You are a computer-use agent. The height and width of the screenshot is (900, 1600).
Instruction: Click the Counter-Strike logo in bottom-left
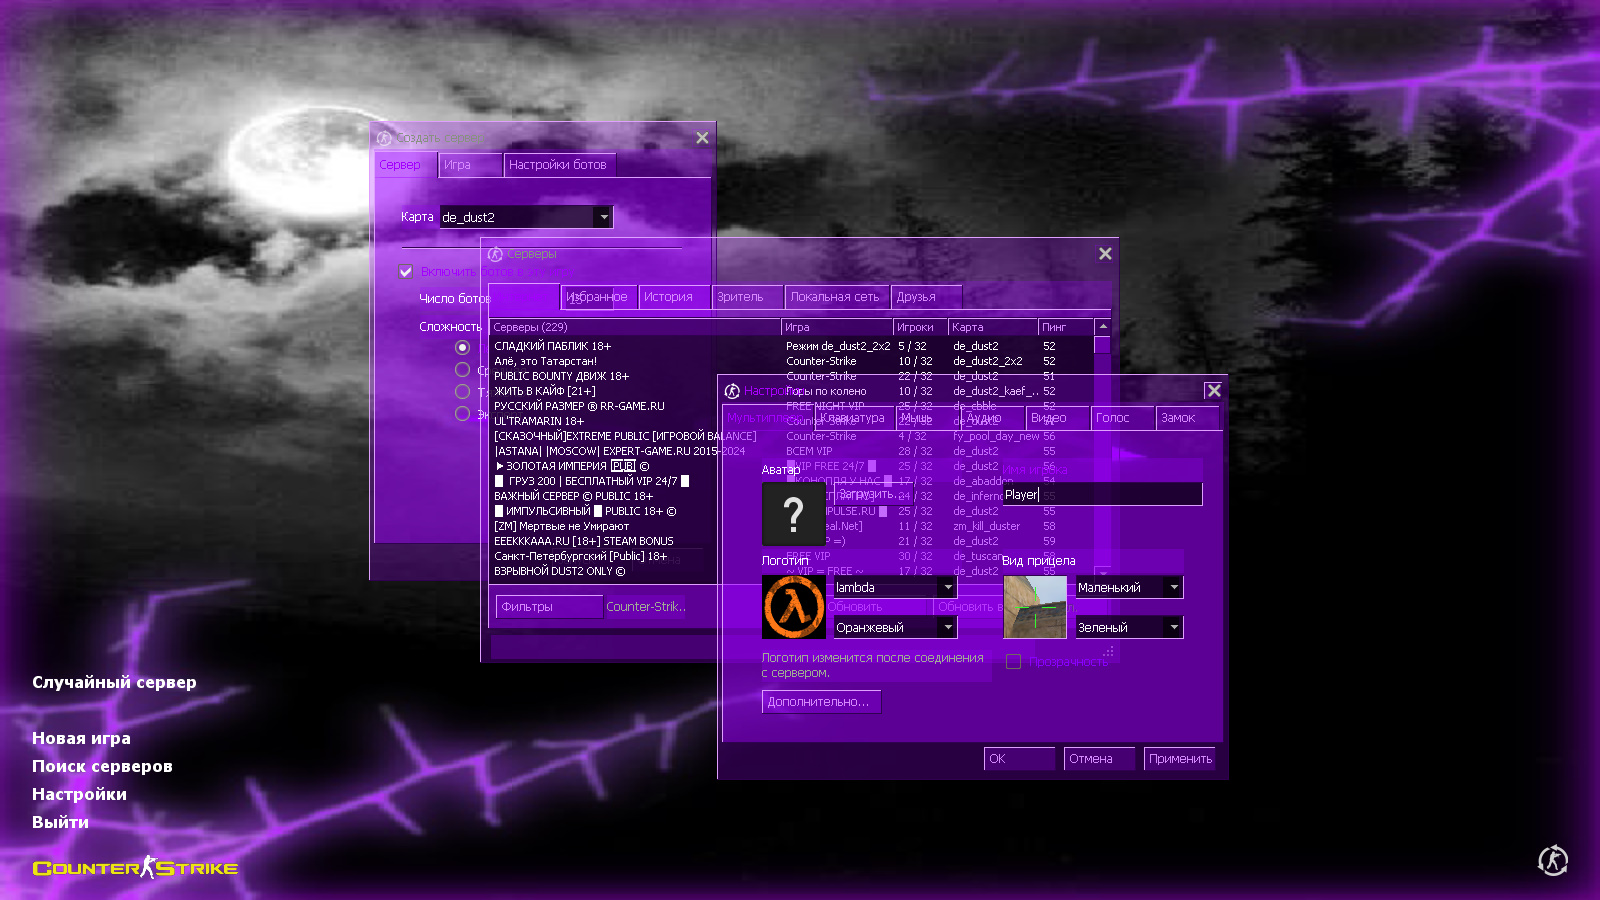pyautogui.click(x=135, y=868)
